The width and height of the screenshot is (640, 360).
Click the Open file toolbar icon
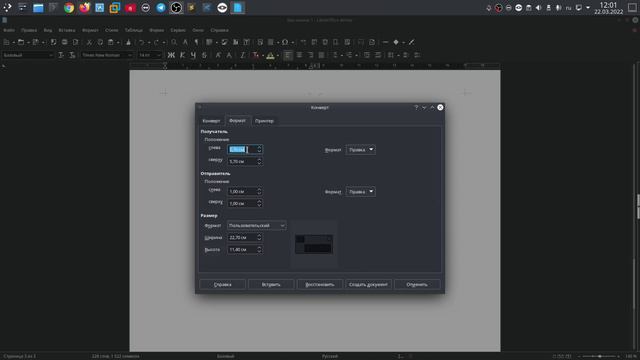(x=21, y=42)
